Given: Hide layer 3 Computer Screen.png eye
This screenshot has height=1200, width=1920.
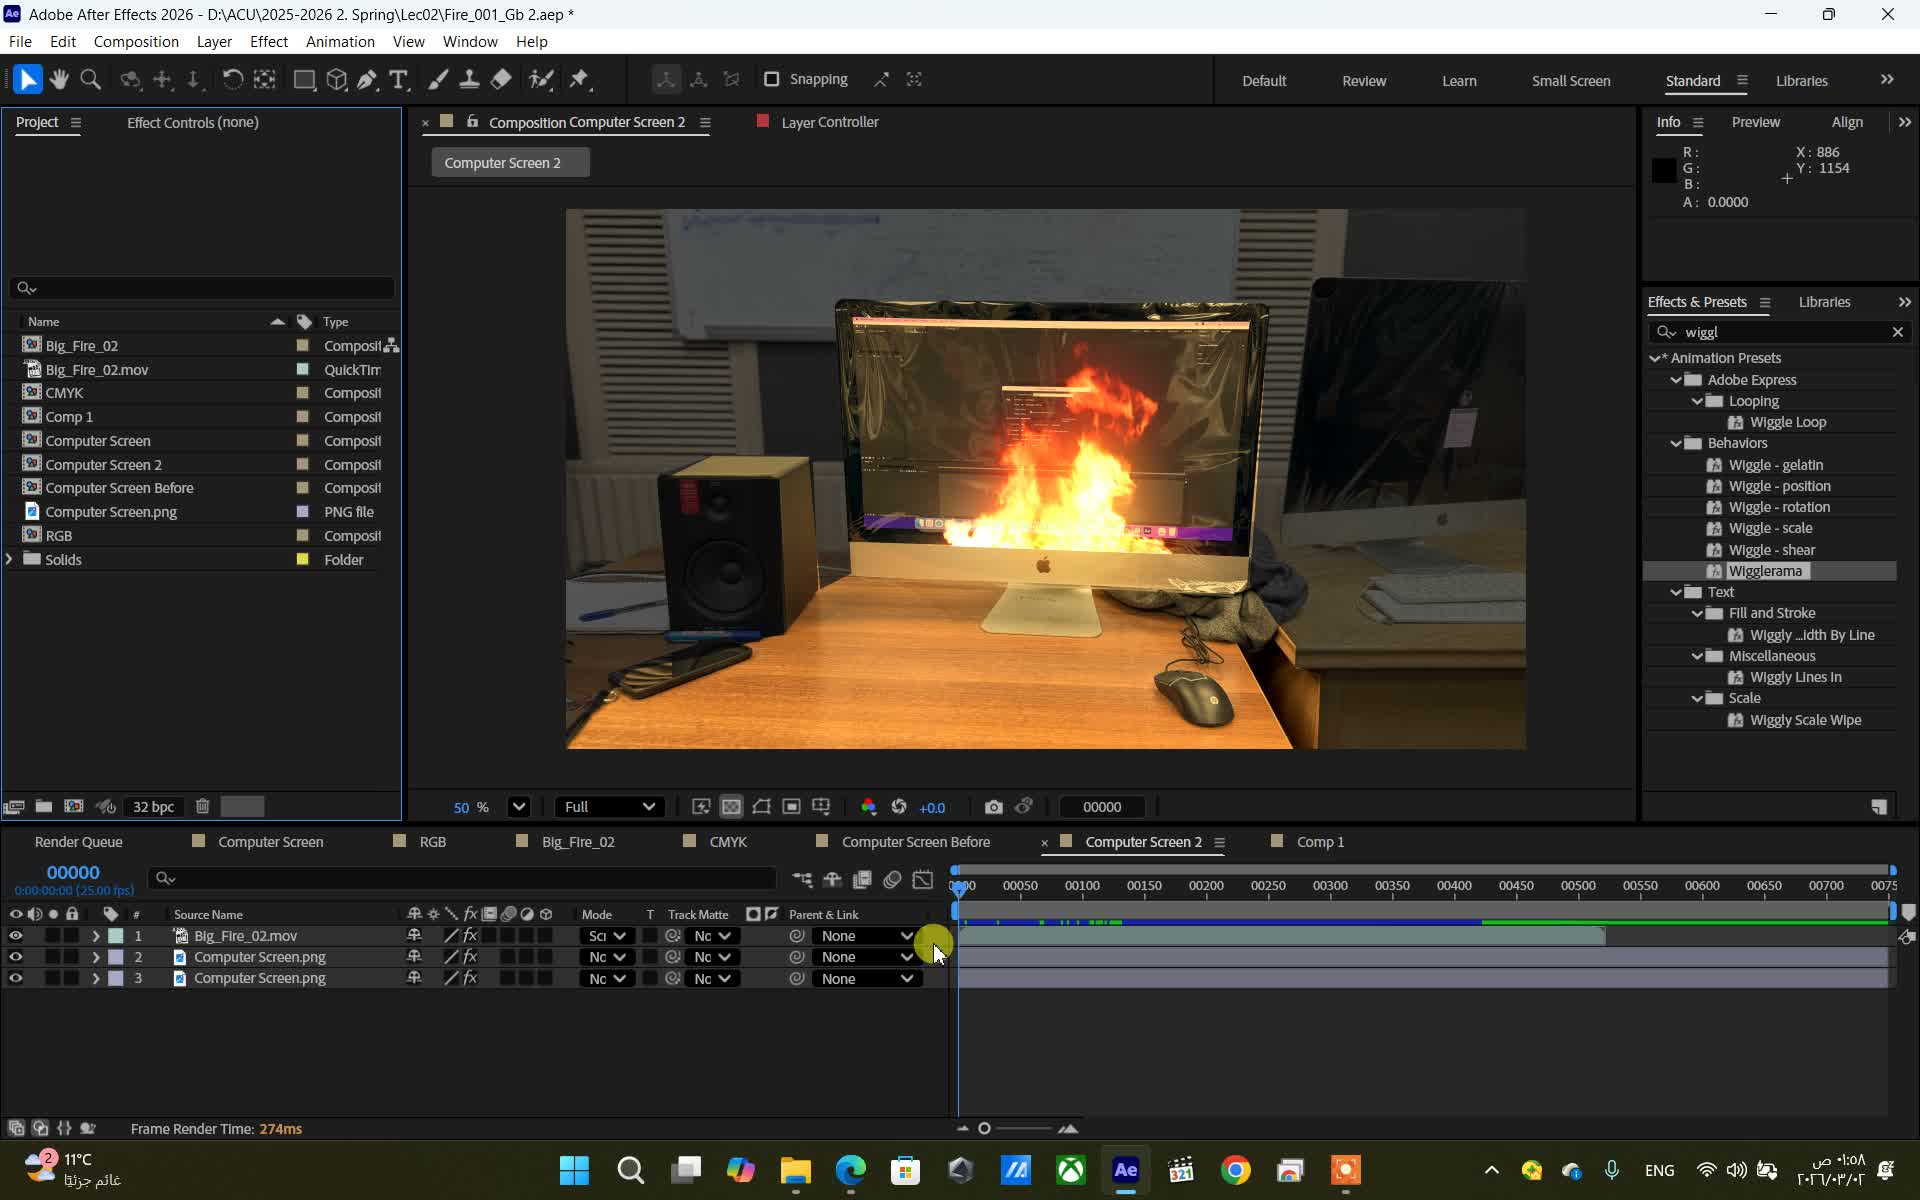Looking at the screenshot, I should point(15,978).
